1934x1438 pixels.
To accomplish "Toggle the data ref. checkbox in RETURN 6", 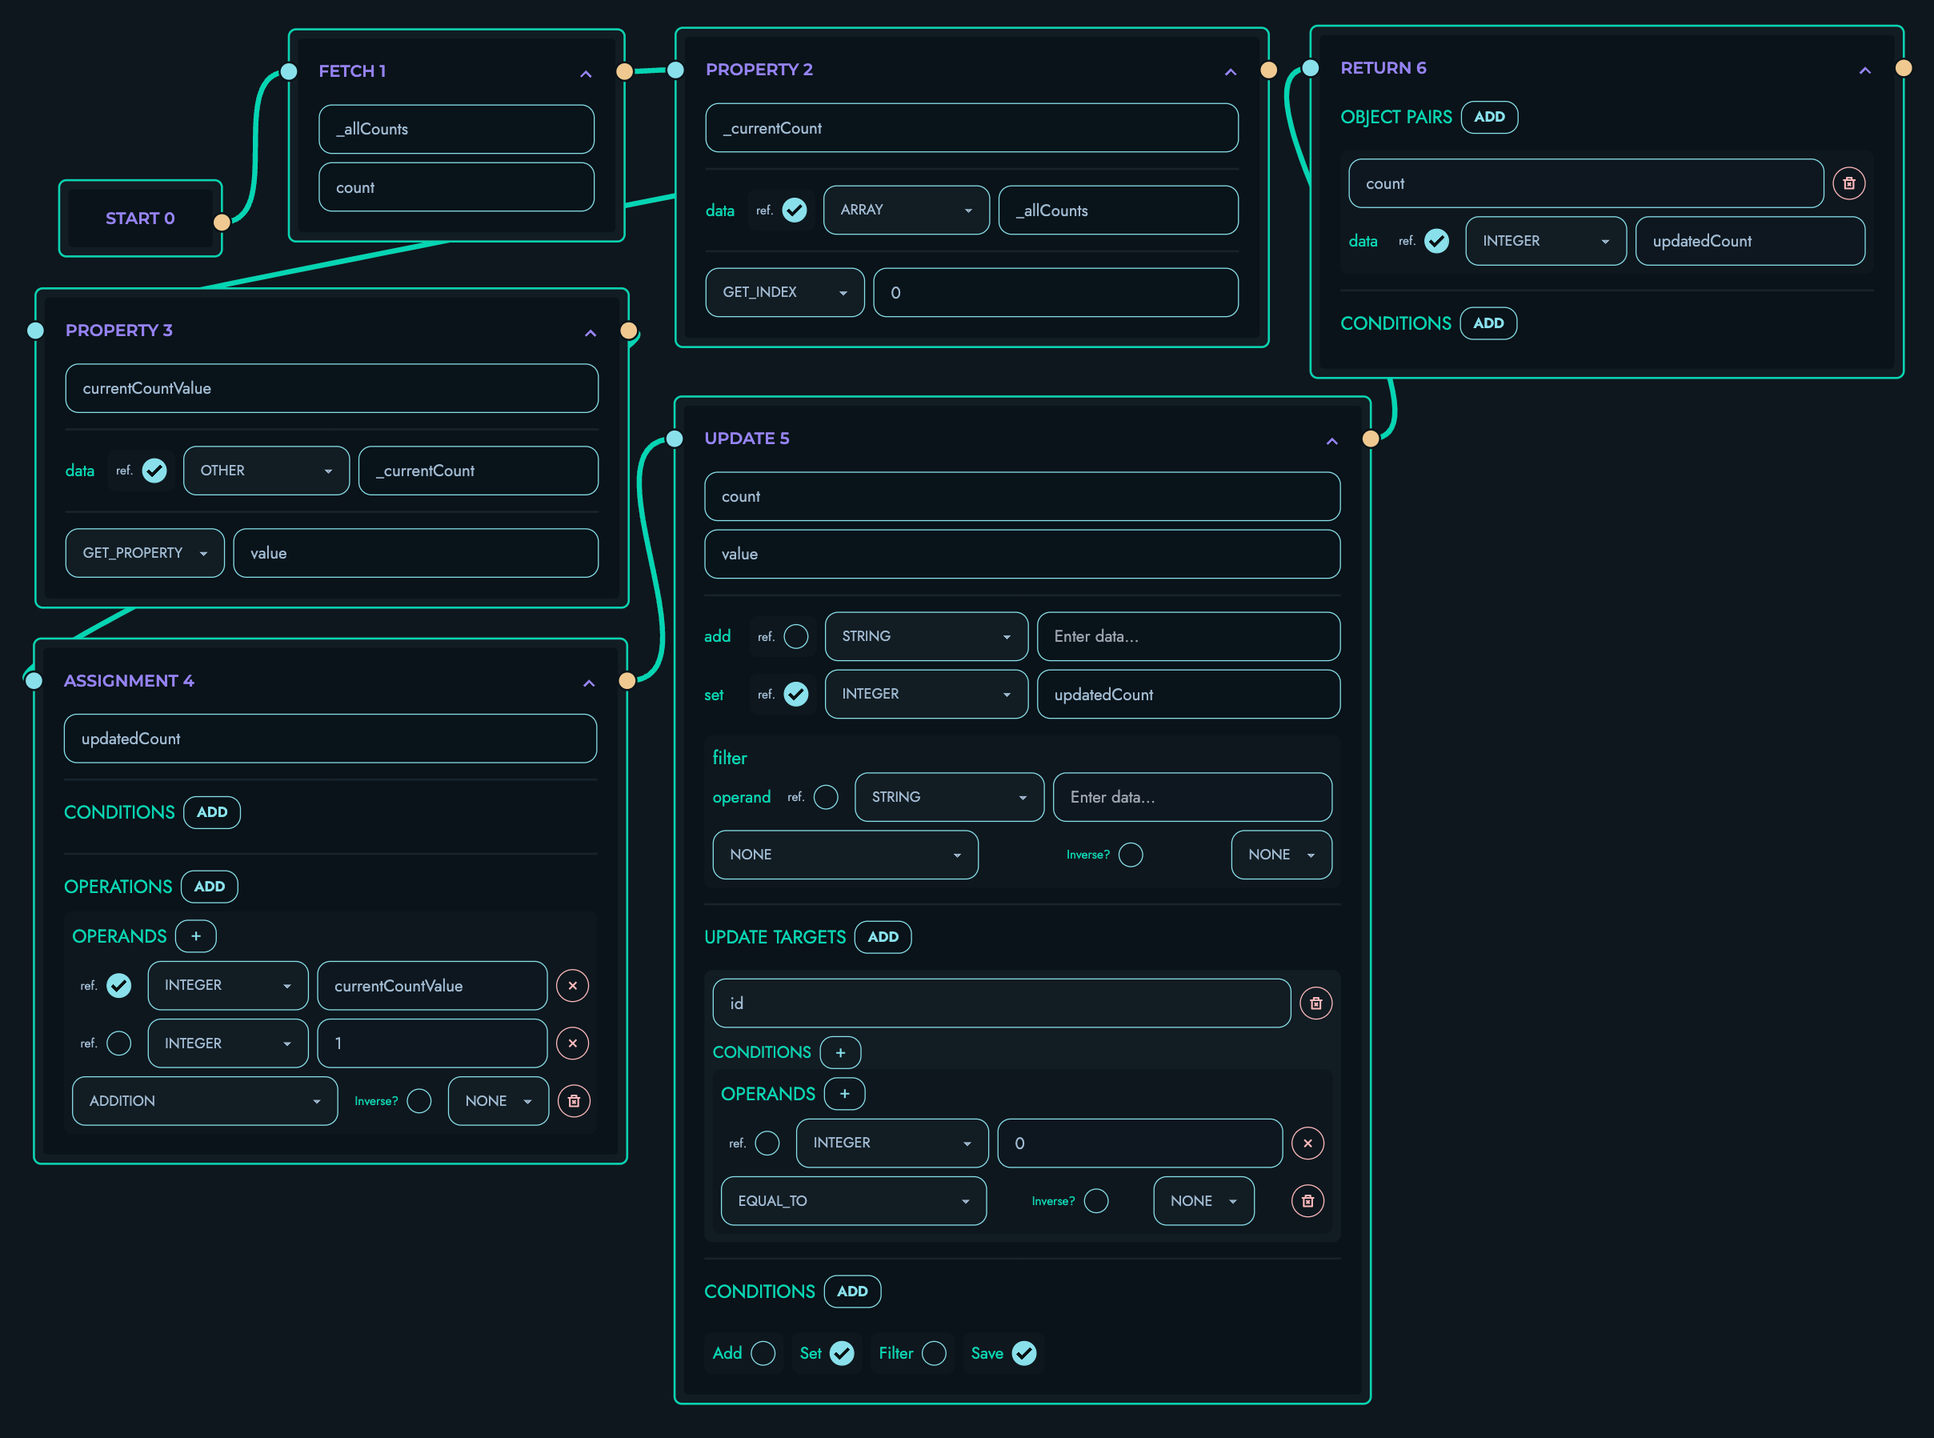I will point(1437,241).
